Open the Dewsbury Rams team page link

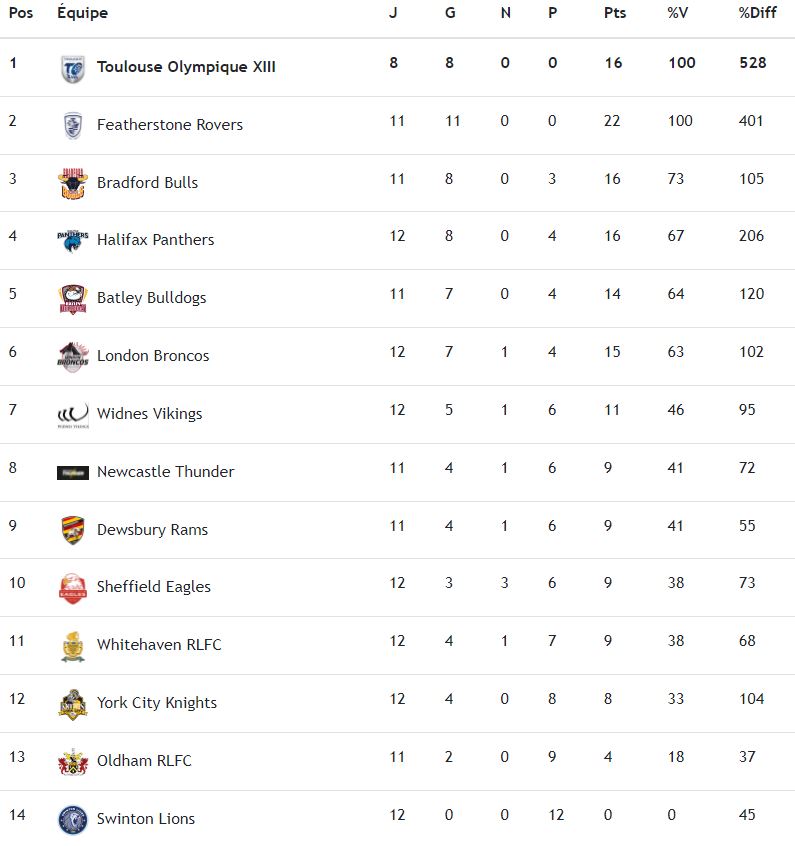coord(152,529)
